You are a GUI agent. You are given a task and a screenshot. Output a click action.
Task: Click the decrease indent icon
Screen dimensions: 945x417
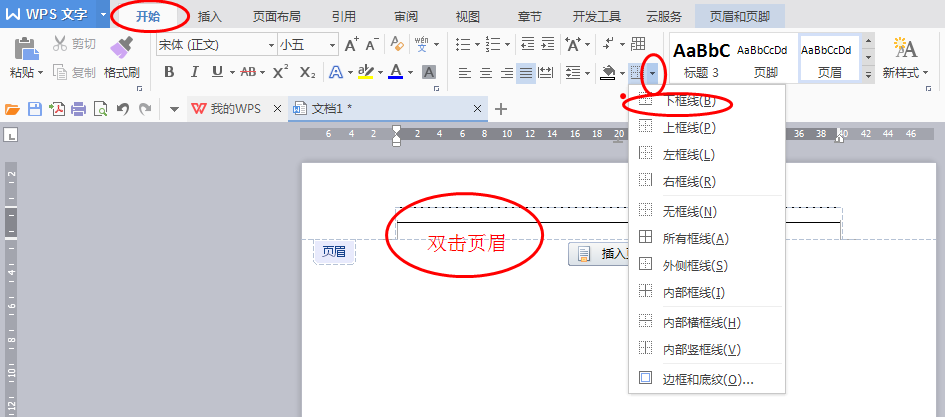(x=527, y=44)
